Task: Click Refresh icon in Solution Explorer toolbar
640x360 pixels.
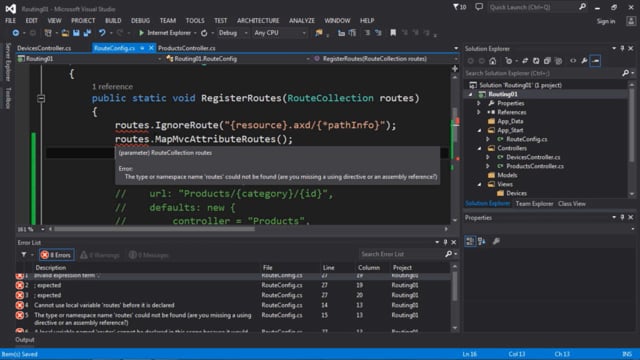Action: tap(536, 61)
